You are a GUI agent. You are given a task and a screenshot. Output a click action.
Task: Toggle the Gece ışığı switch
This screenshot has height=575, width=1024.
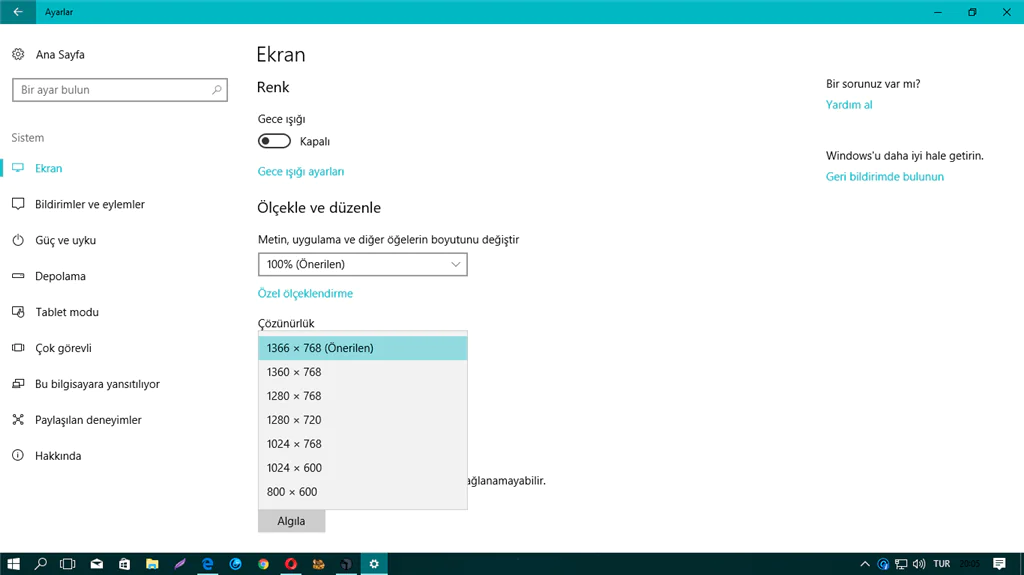click(x=274, y=142)
